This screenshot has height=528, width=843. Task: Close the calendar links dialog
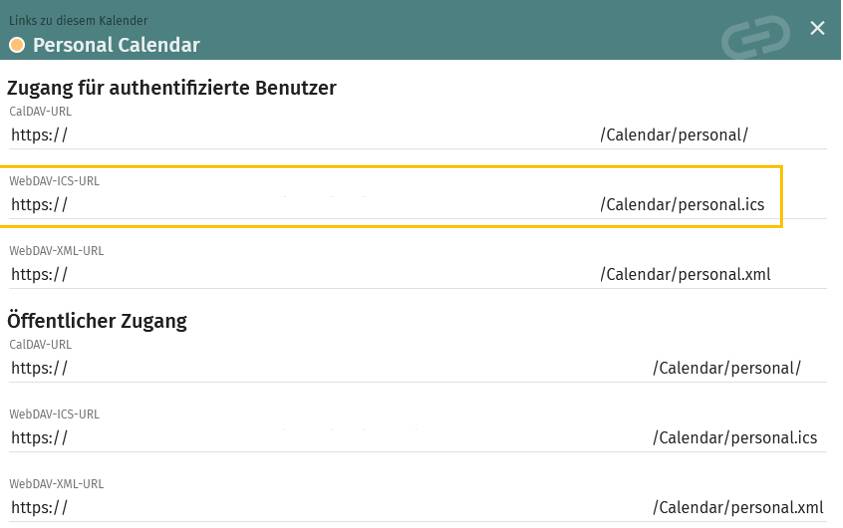click(x=817, y=28)
